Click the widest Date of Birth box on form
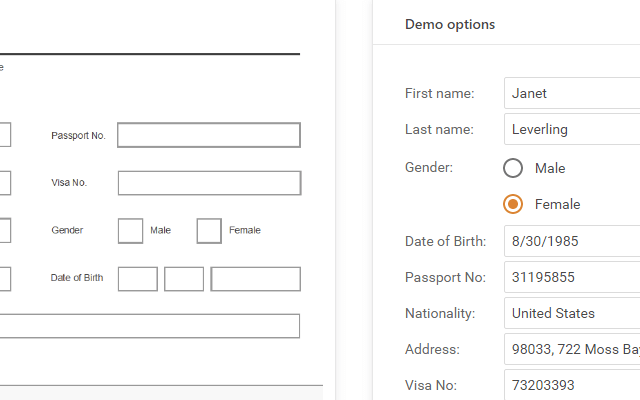Image resolution: width=640 pixels, height=400 pixels. tap(255, 279)
